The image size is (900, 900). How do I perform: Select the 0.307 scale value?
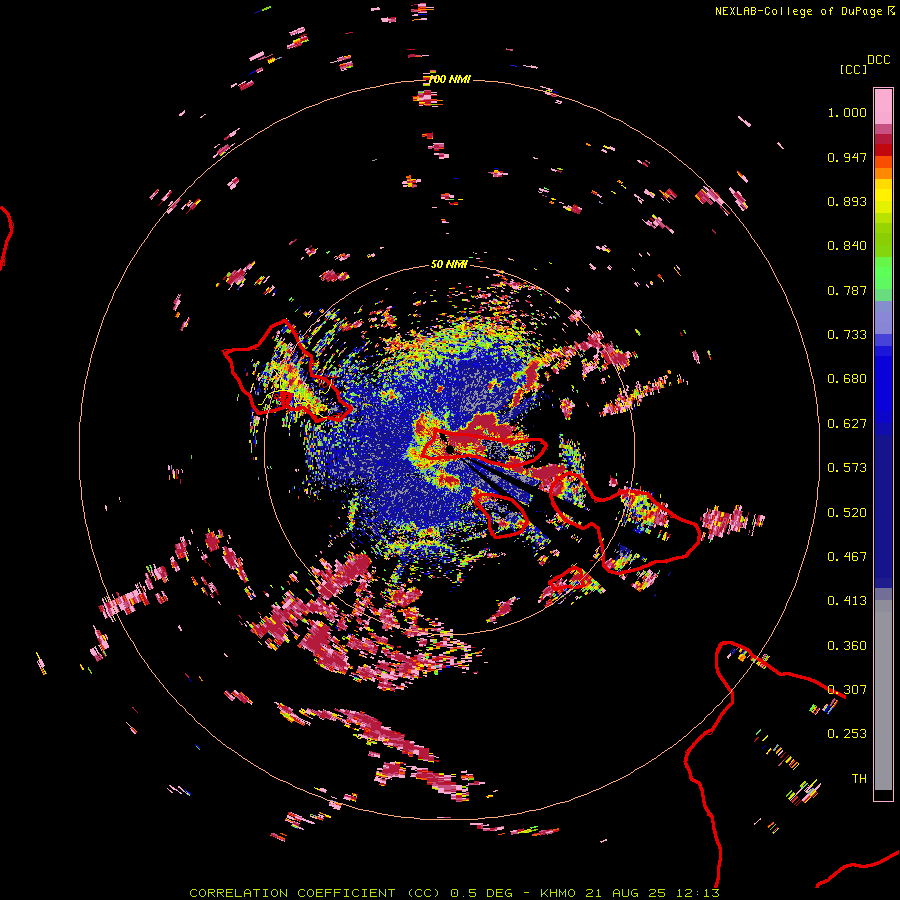point(847,690)
